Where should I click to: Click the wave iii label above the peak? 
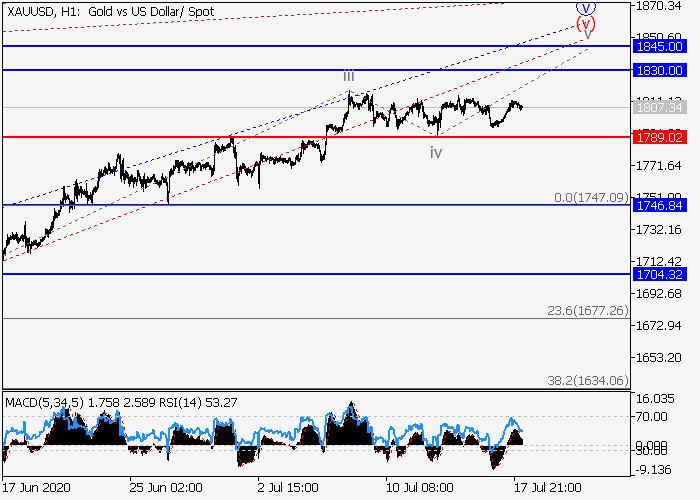coord(348,76)
